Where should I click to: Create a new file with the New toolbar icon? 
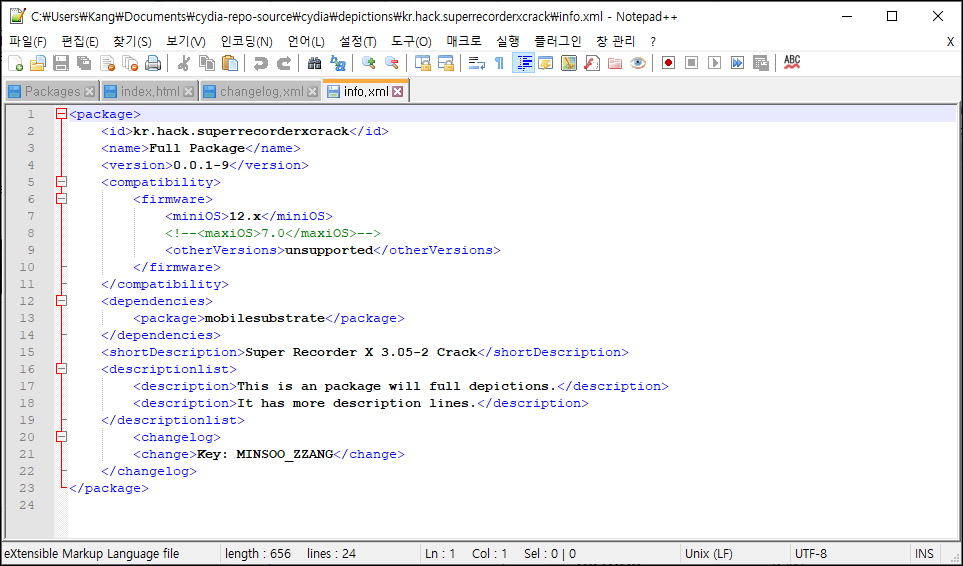pyautogui.click(x=16, y=63)
